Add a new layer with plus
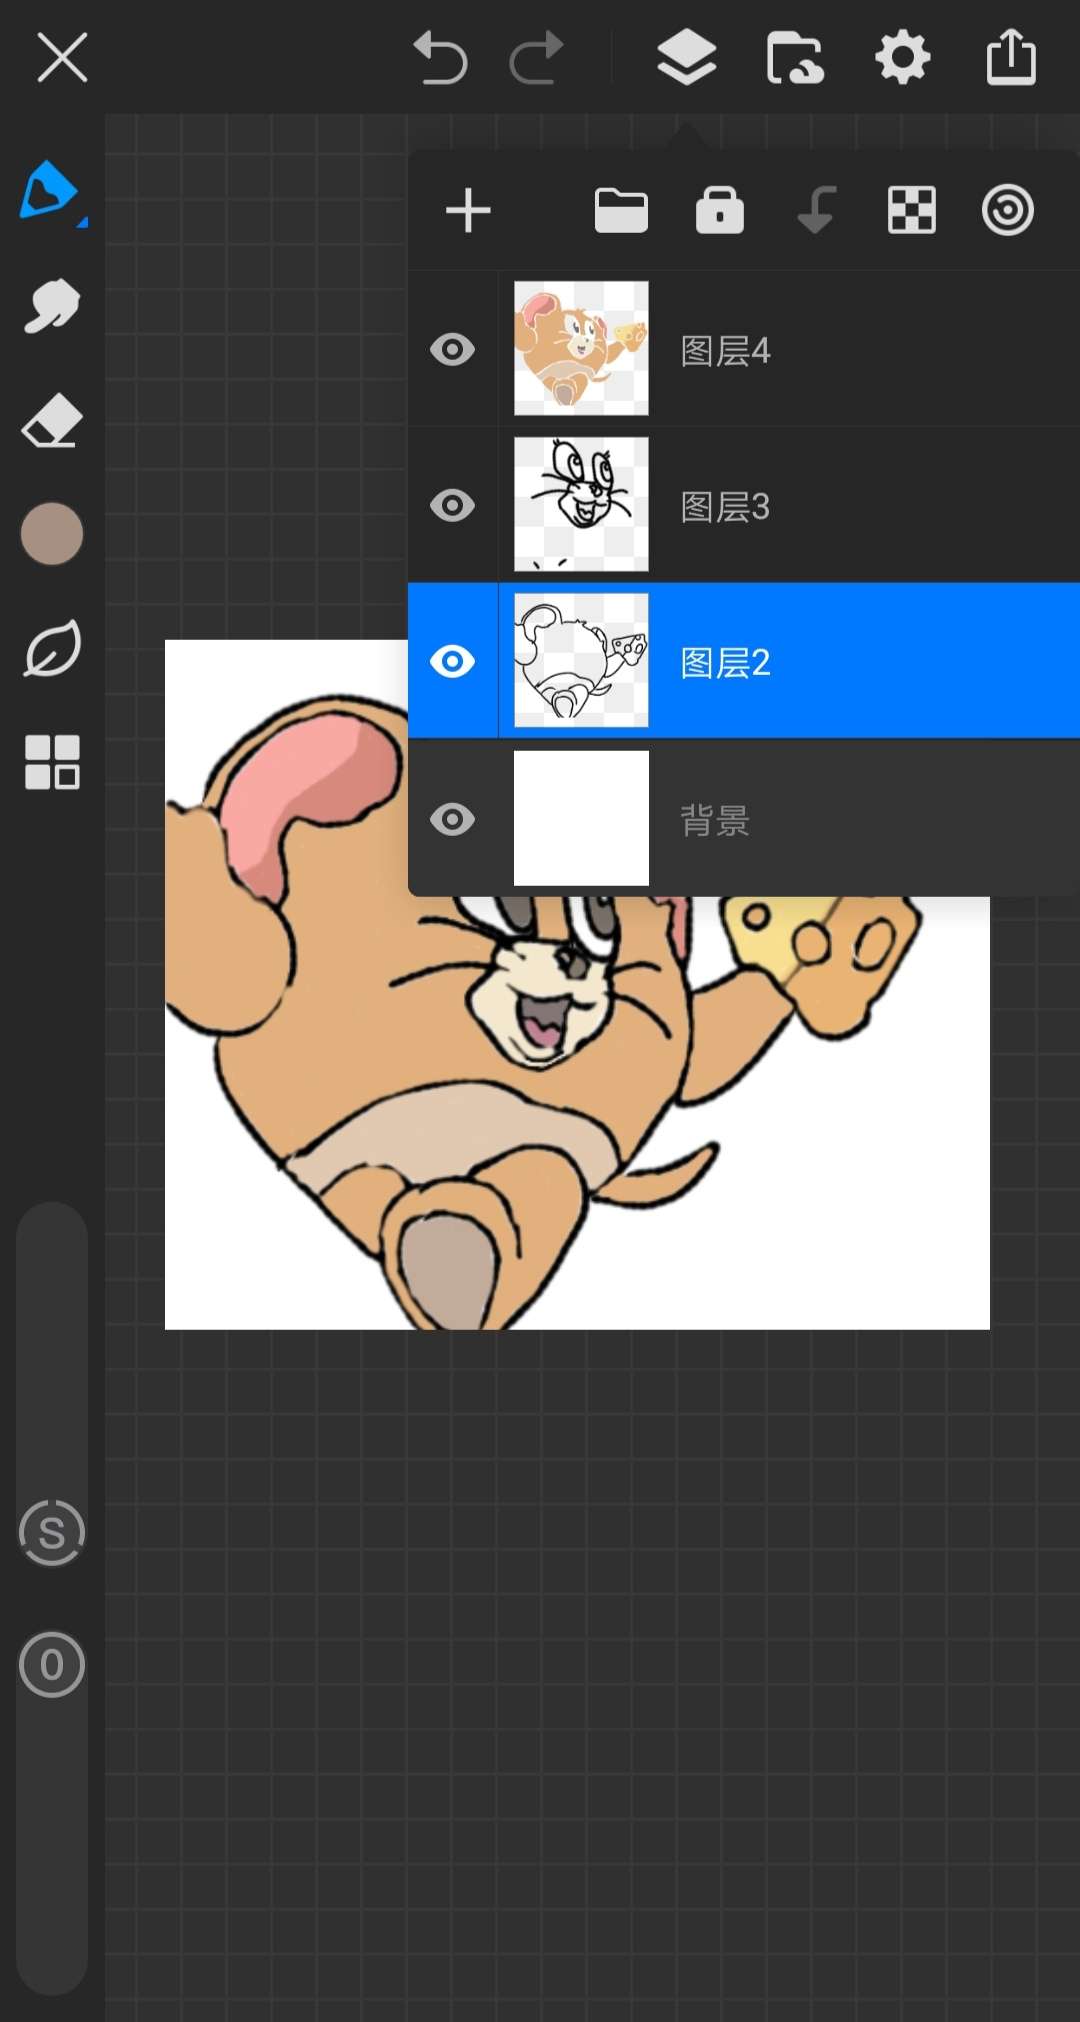The image size is (1080, 2022). [468, 211]
